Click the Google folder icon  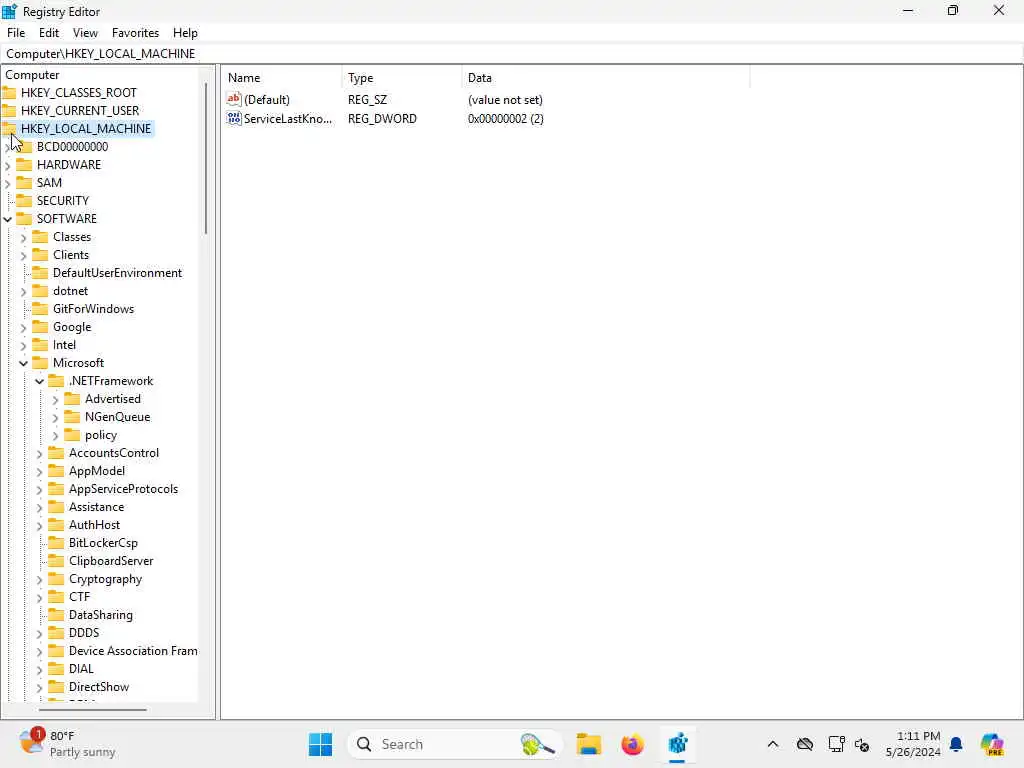(x=40, y=327)
